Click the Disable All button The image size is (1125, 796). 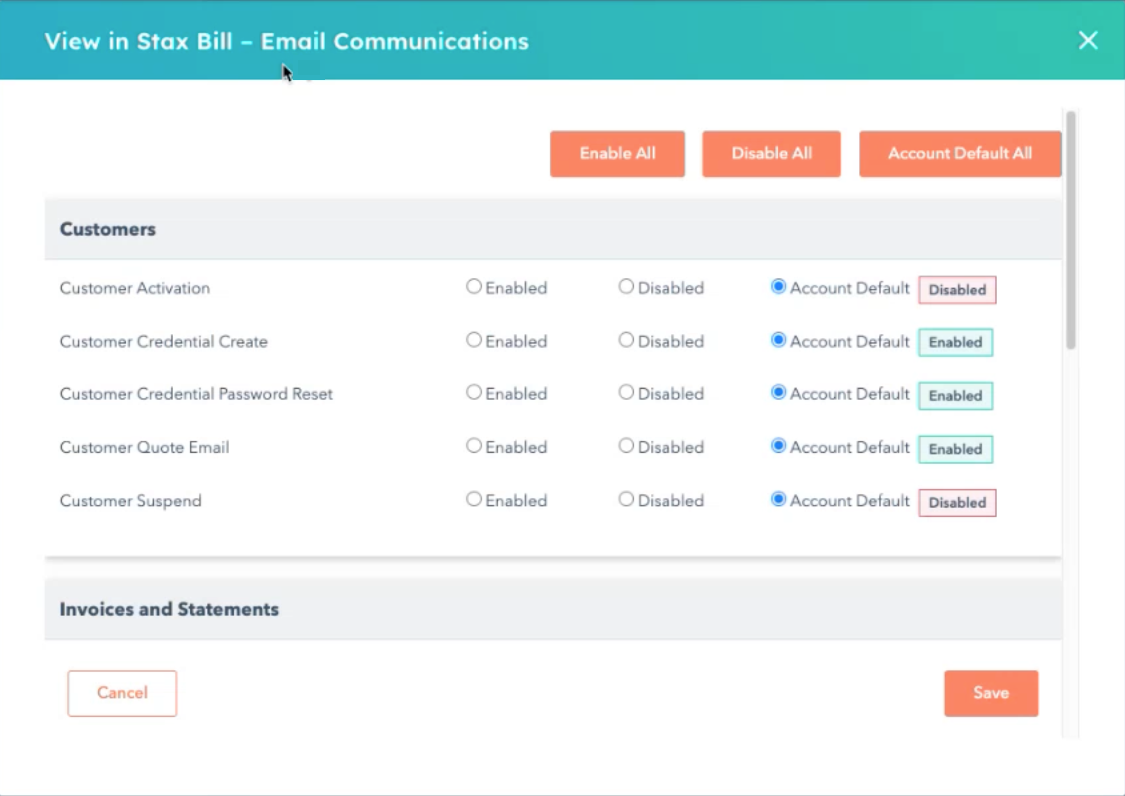point(771,154)
